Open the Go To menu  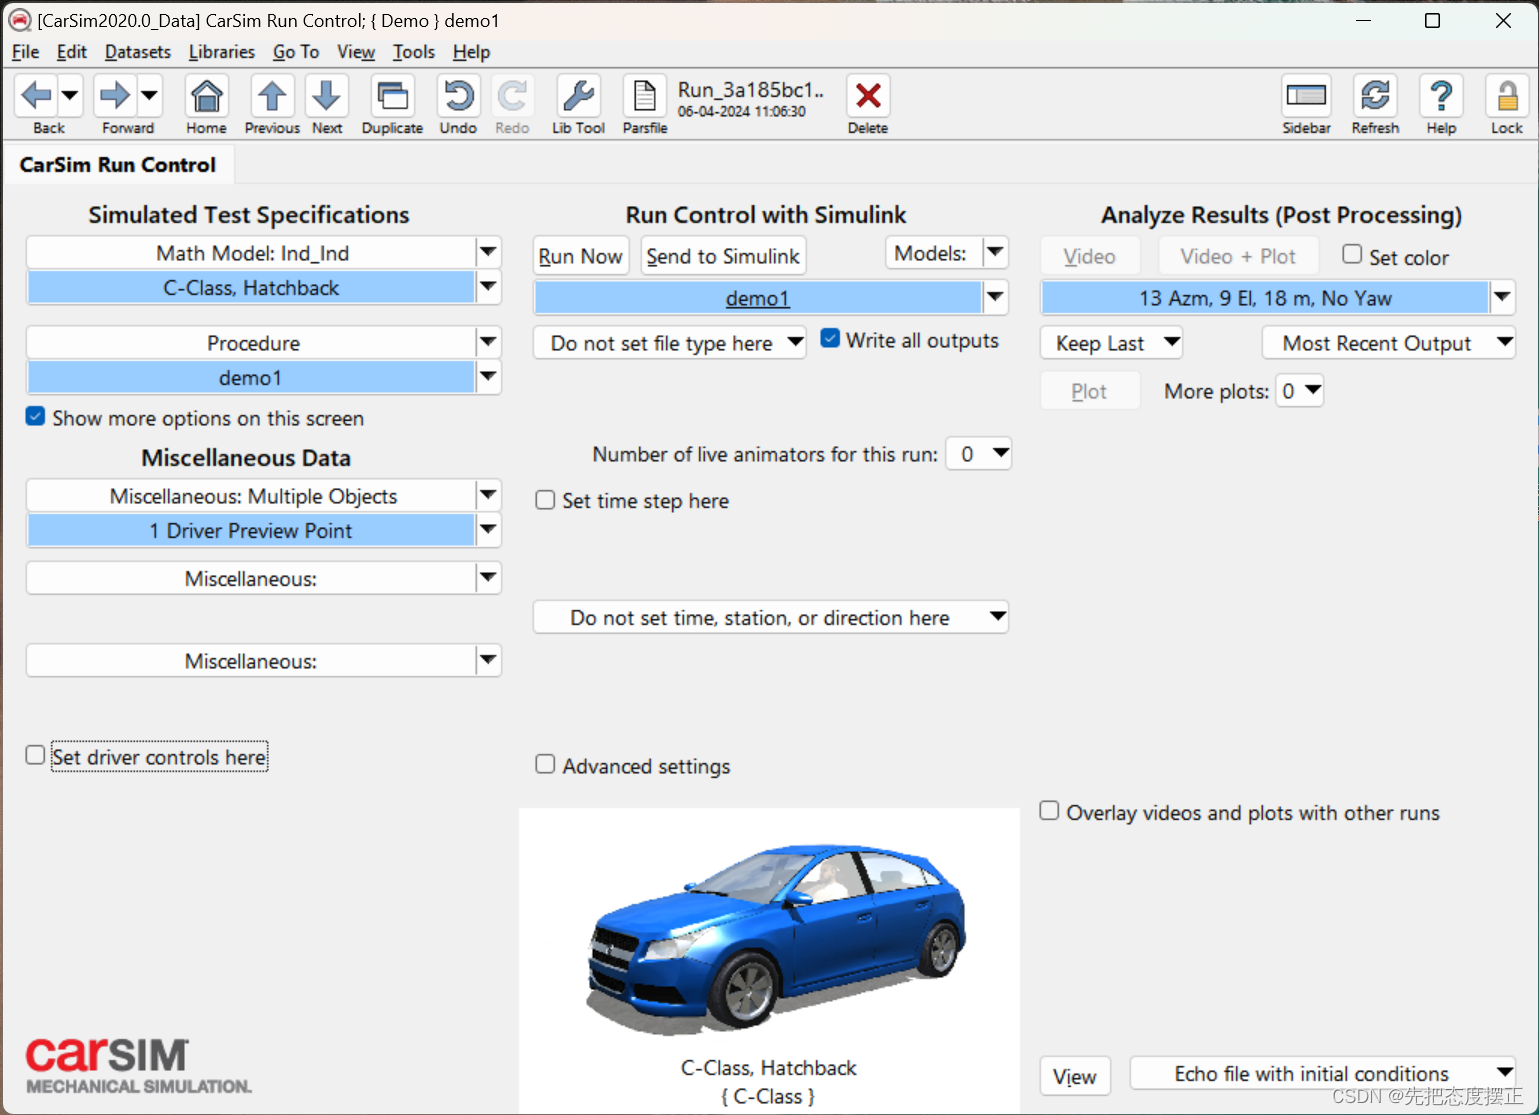[296, 52]
